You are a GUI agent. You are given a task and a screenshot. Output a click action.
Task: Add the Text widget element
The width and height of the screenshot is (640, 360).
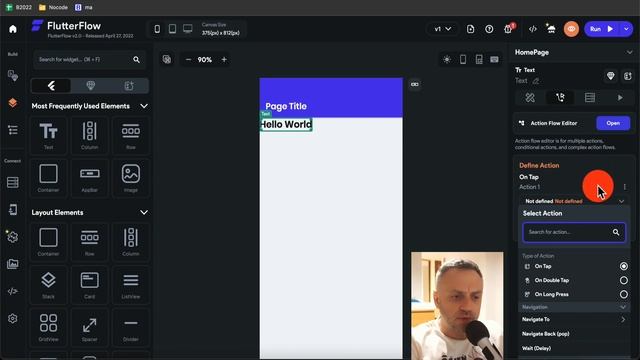point(48,135)
